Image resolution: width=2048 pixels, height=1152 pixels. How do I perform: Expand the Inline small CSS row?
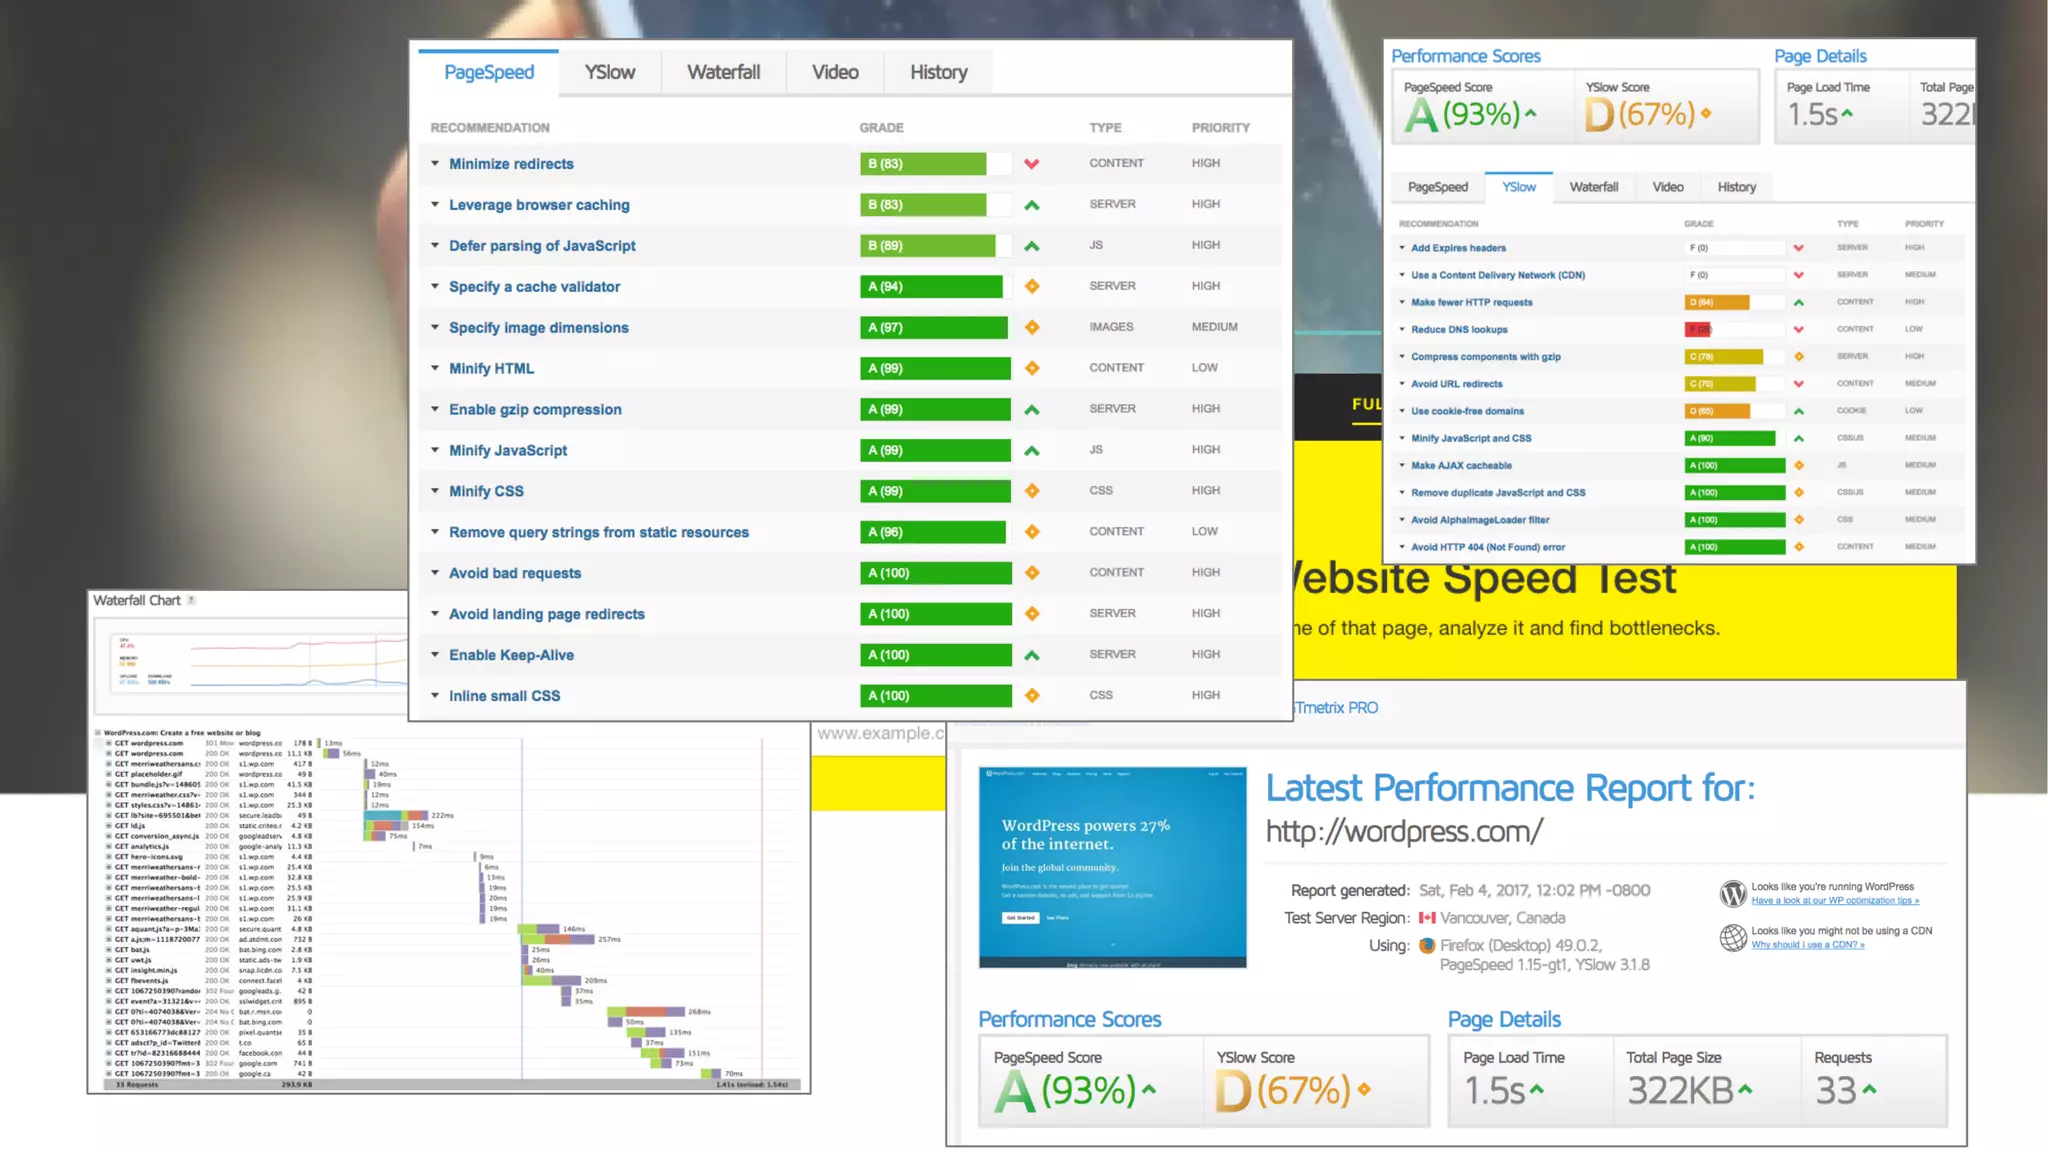click(x=435, y=695)
